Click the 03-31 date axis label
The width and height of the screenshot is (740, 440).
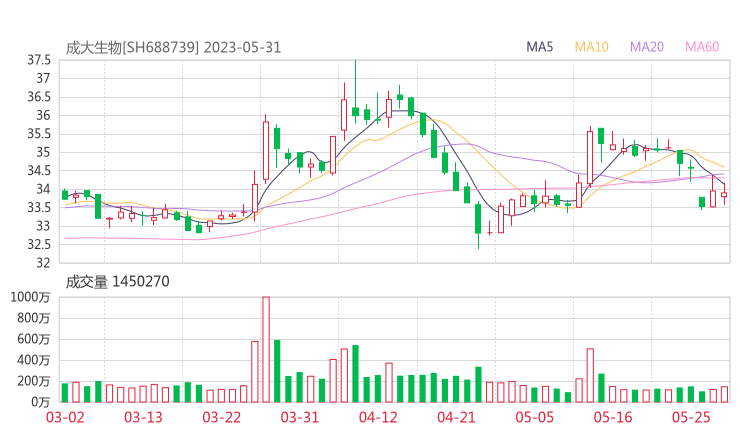(x=300, y=417)
